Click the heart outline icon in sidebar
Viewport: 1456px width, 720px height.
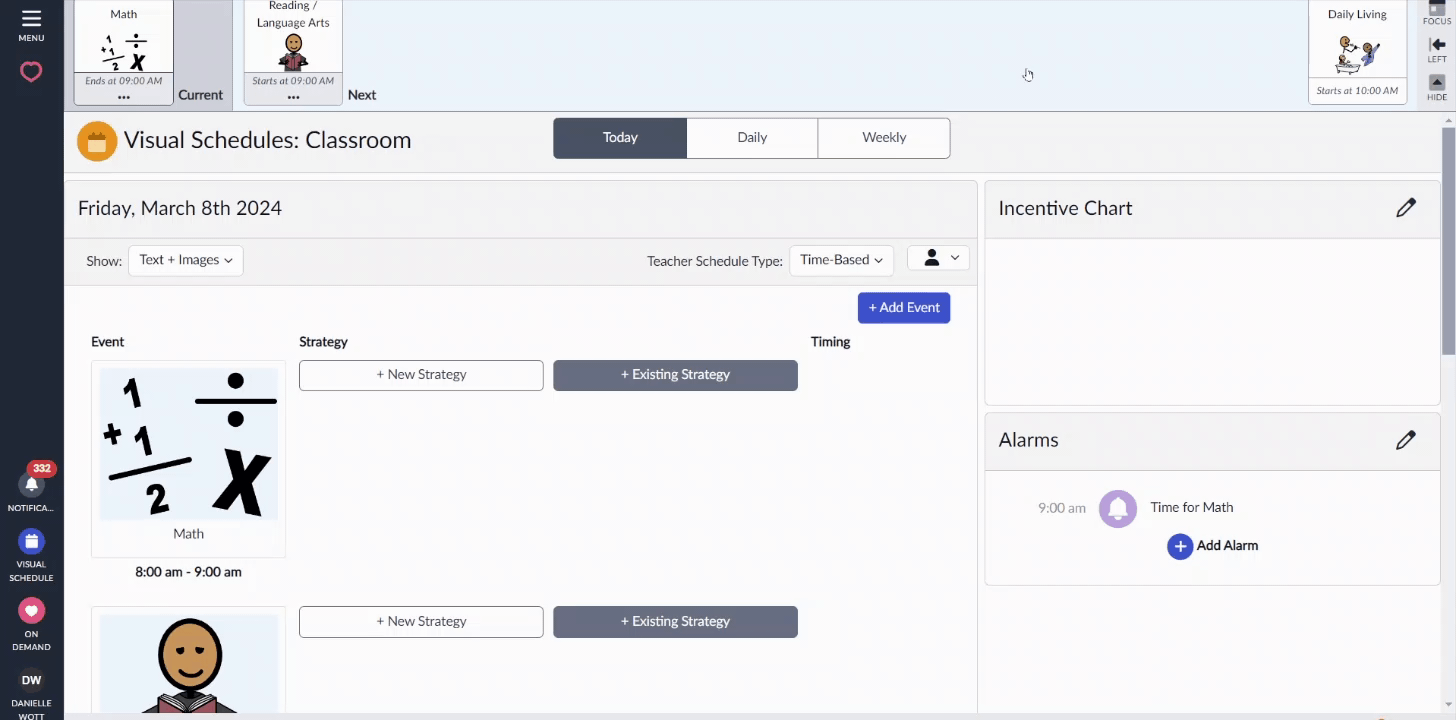coord(31,72)
